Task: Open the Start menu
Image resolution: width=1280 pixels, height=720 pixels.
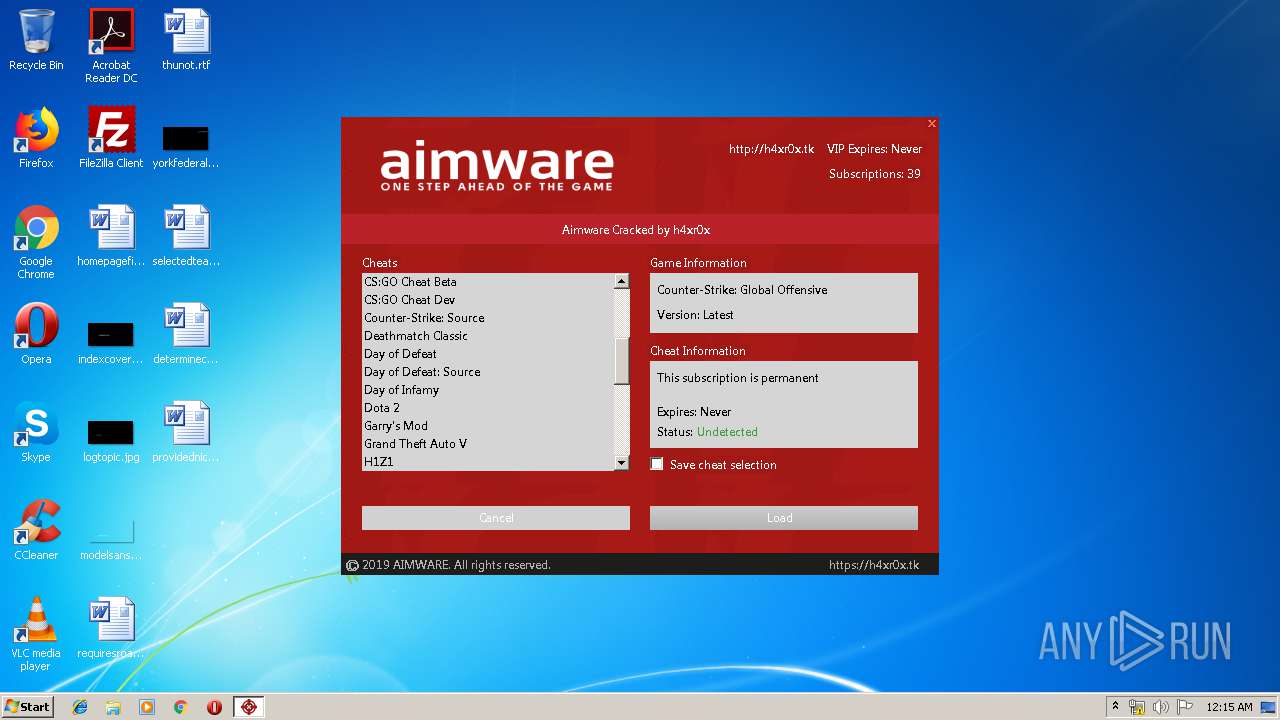Action: [x=28, y=707]
